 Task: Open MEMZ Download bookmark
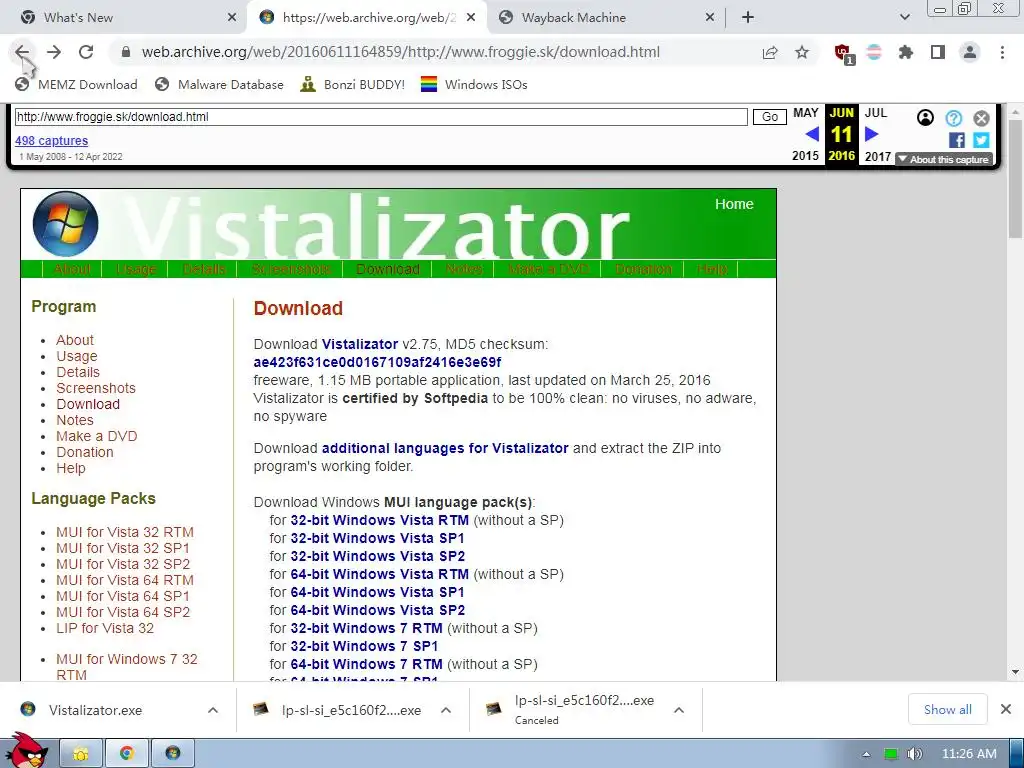[x=76, y=84]
